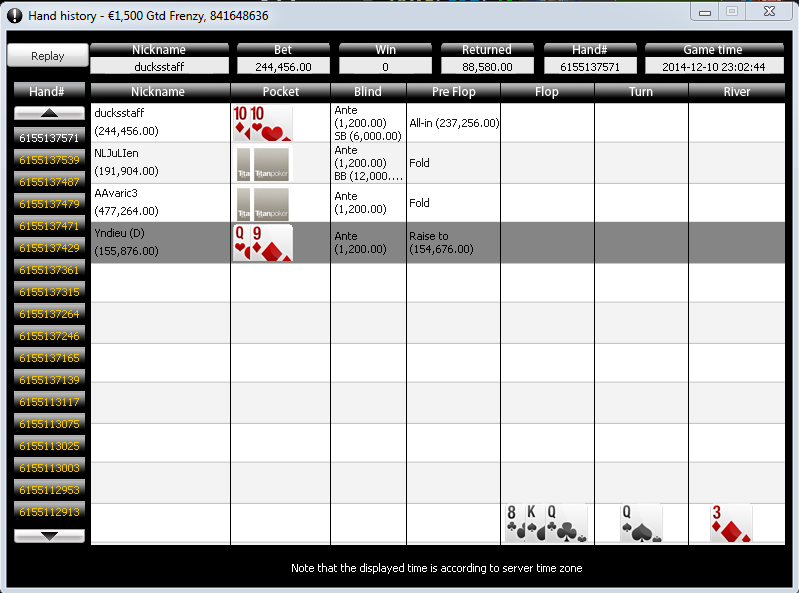799x593 pixels.
Task: Open hand 6155137139
Action: [49, 380]
